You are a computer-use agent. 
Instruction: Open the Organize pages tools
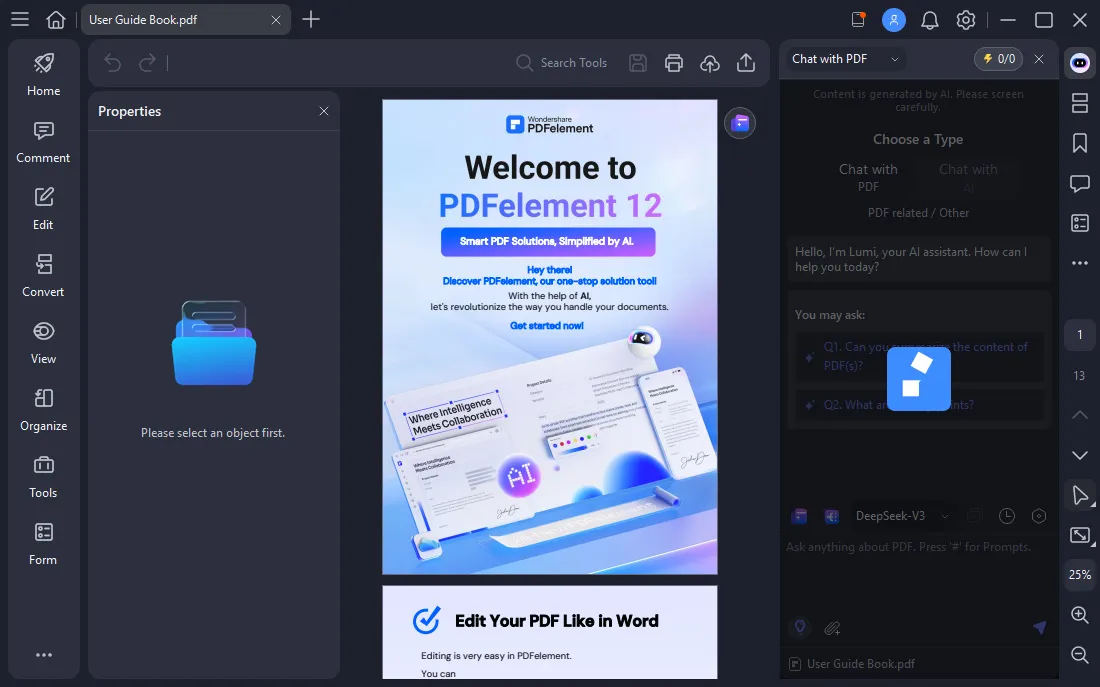point(43,411)
